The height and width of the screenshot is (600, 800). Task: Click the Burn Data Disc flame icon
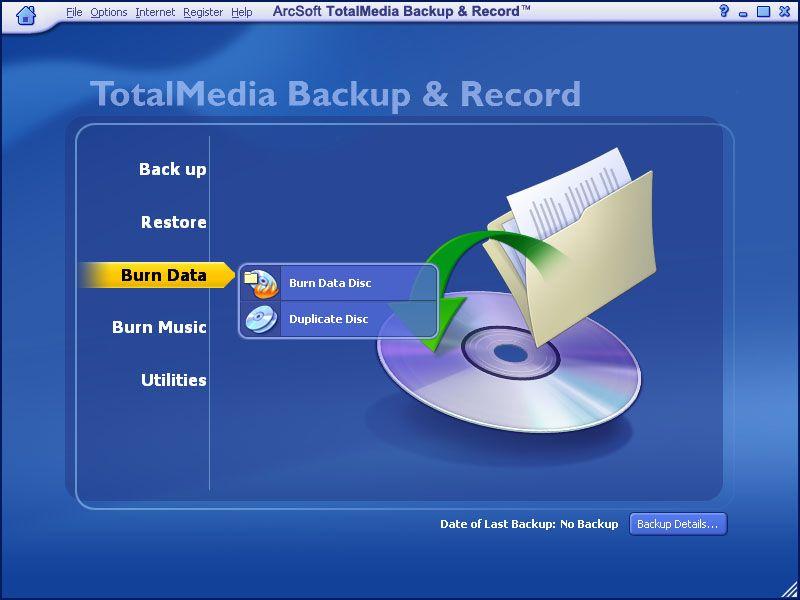[x=261, y=284]
